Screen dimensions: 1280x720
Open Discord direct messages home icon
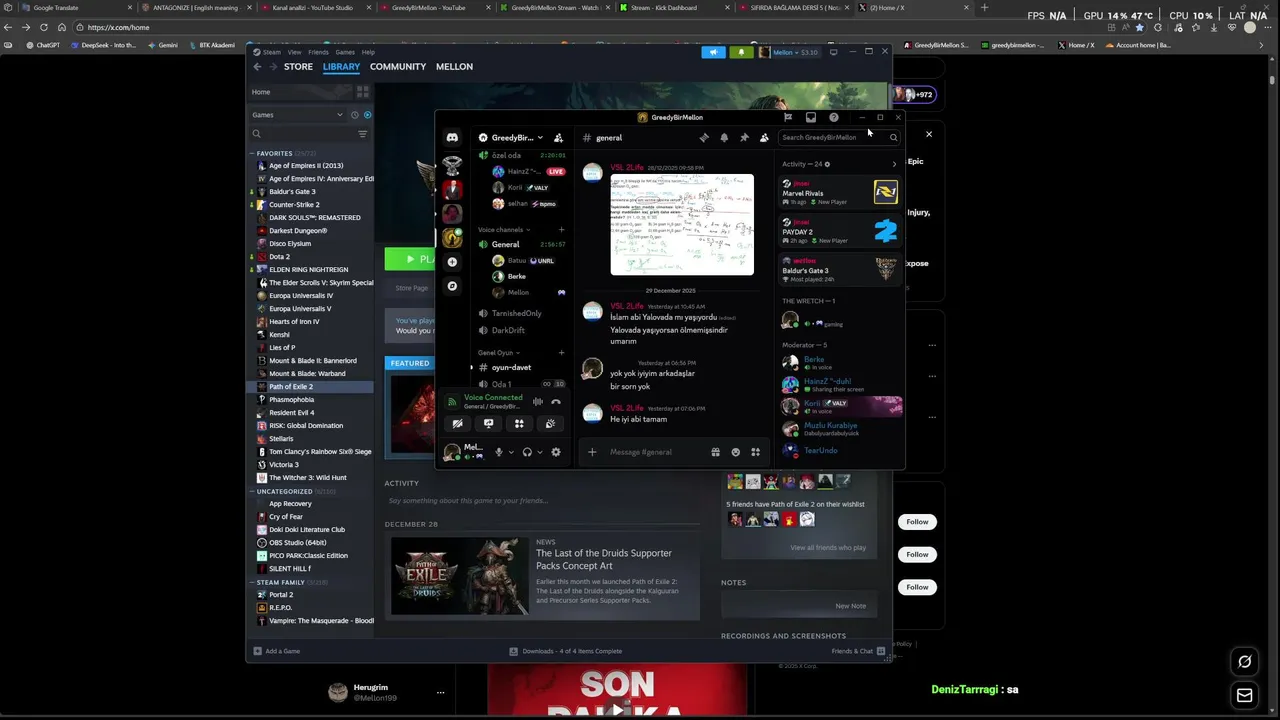click(x=452, y=138)
